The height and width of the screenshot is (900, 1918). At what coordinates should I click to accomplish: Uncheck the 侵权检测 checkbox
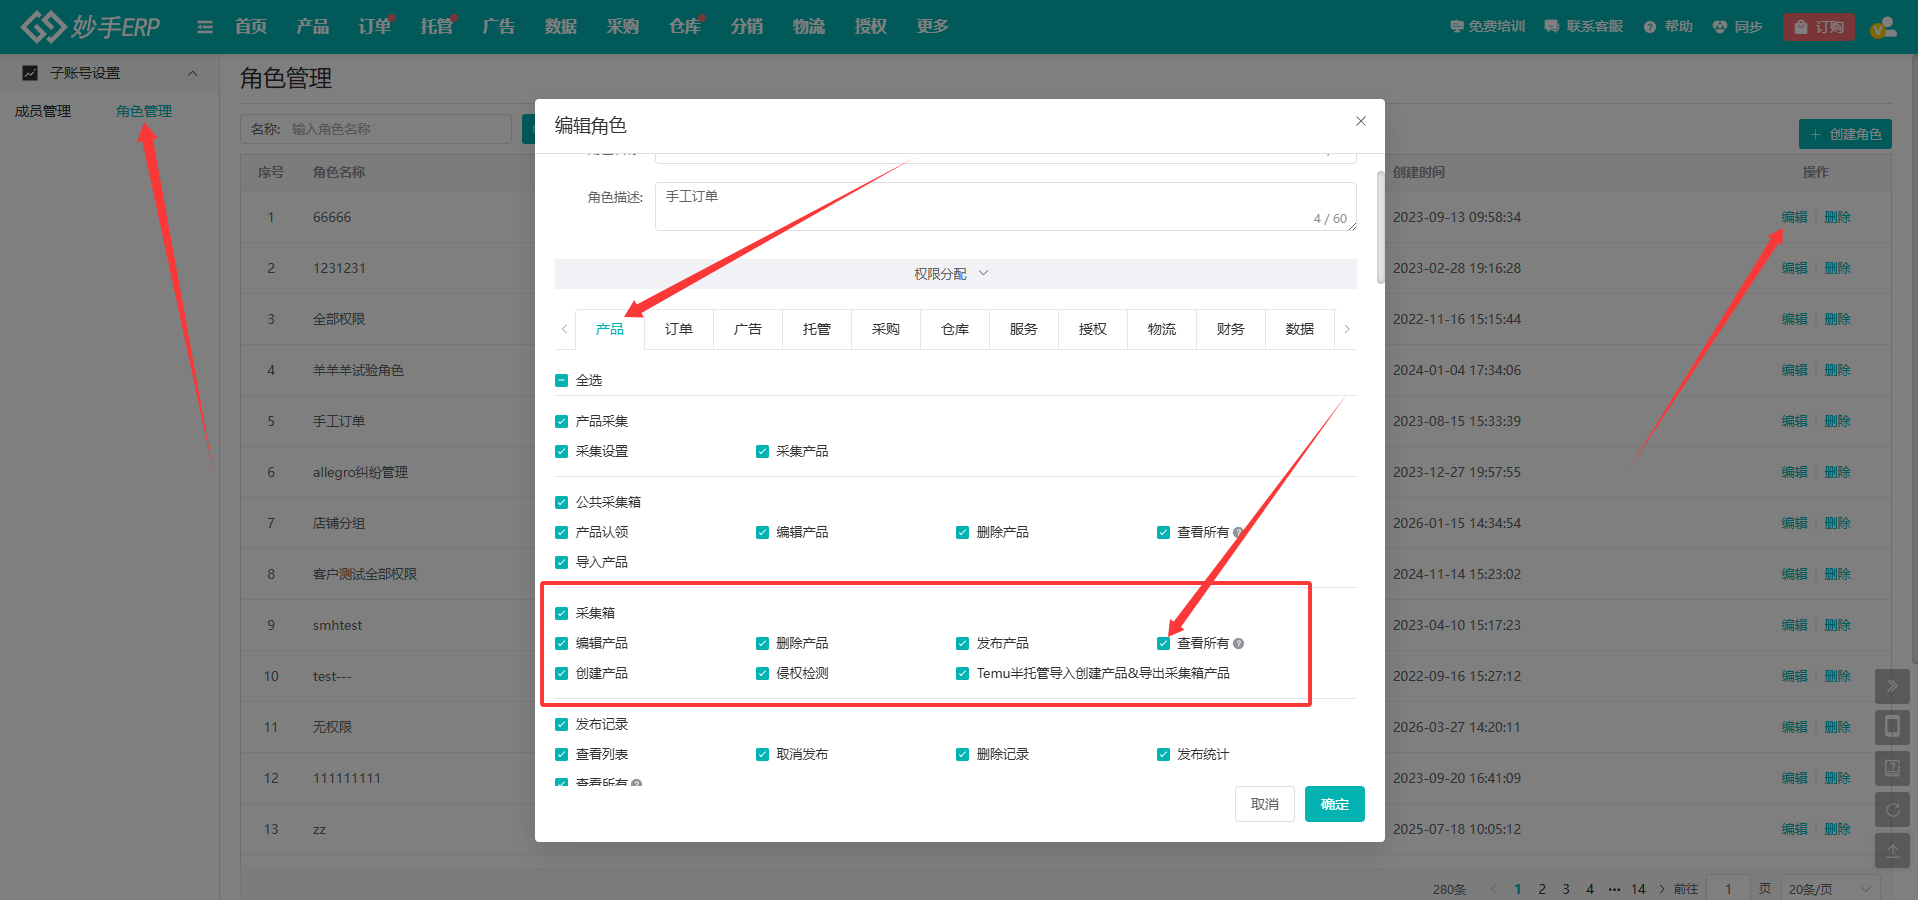click(x=762, y=673)
